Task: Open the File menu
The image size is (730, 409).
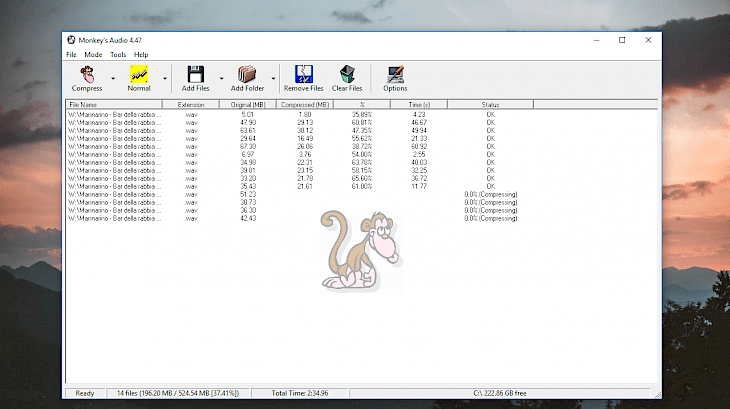Action: click(x=71, y=54)
